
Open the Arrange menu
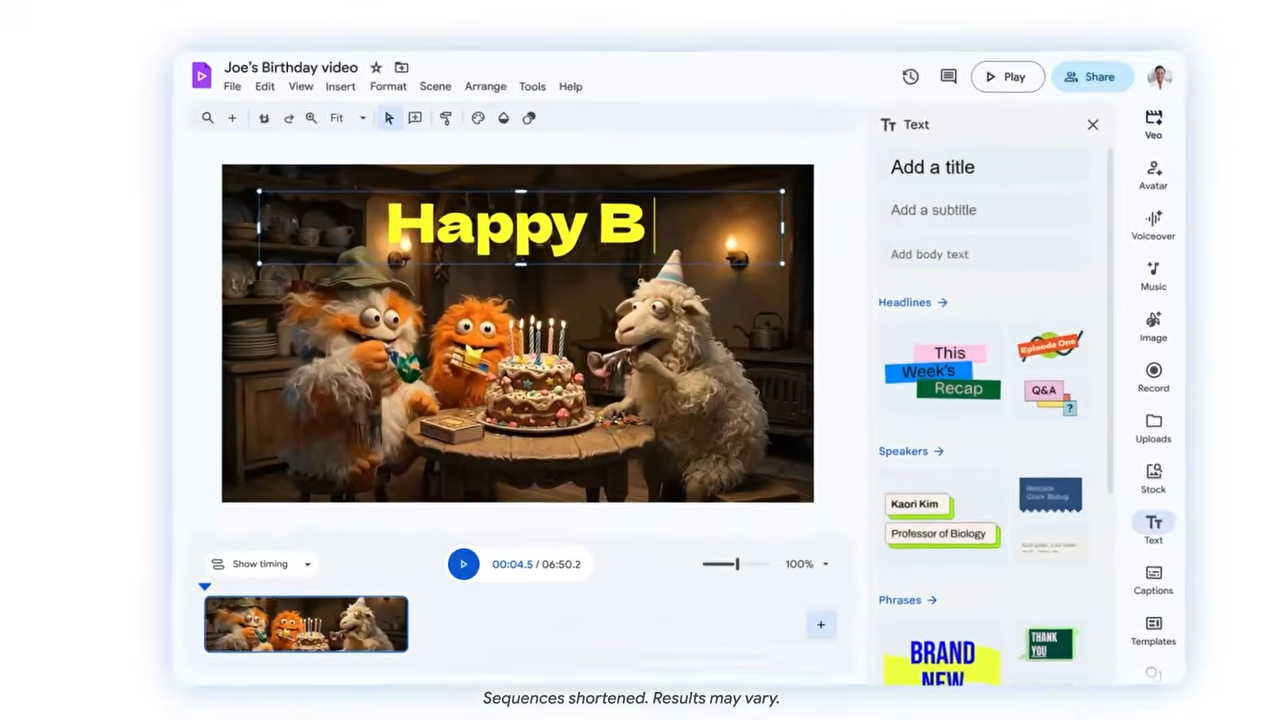485,87
